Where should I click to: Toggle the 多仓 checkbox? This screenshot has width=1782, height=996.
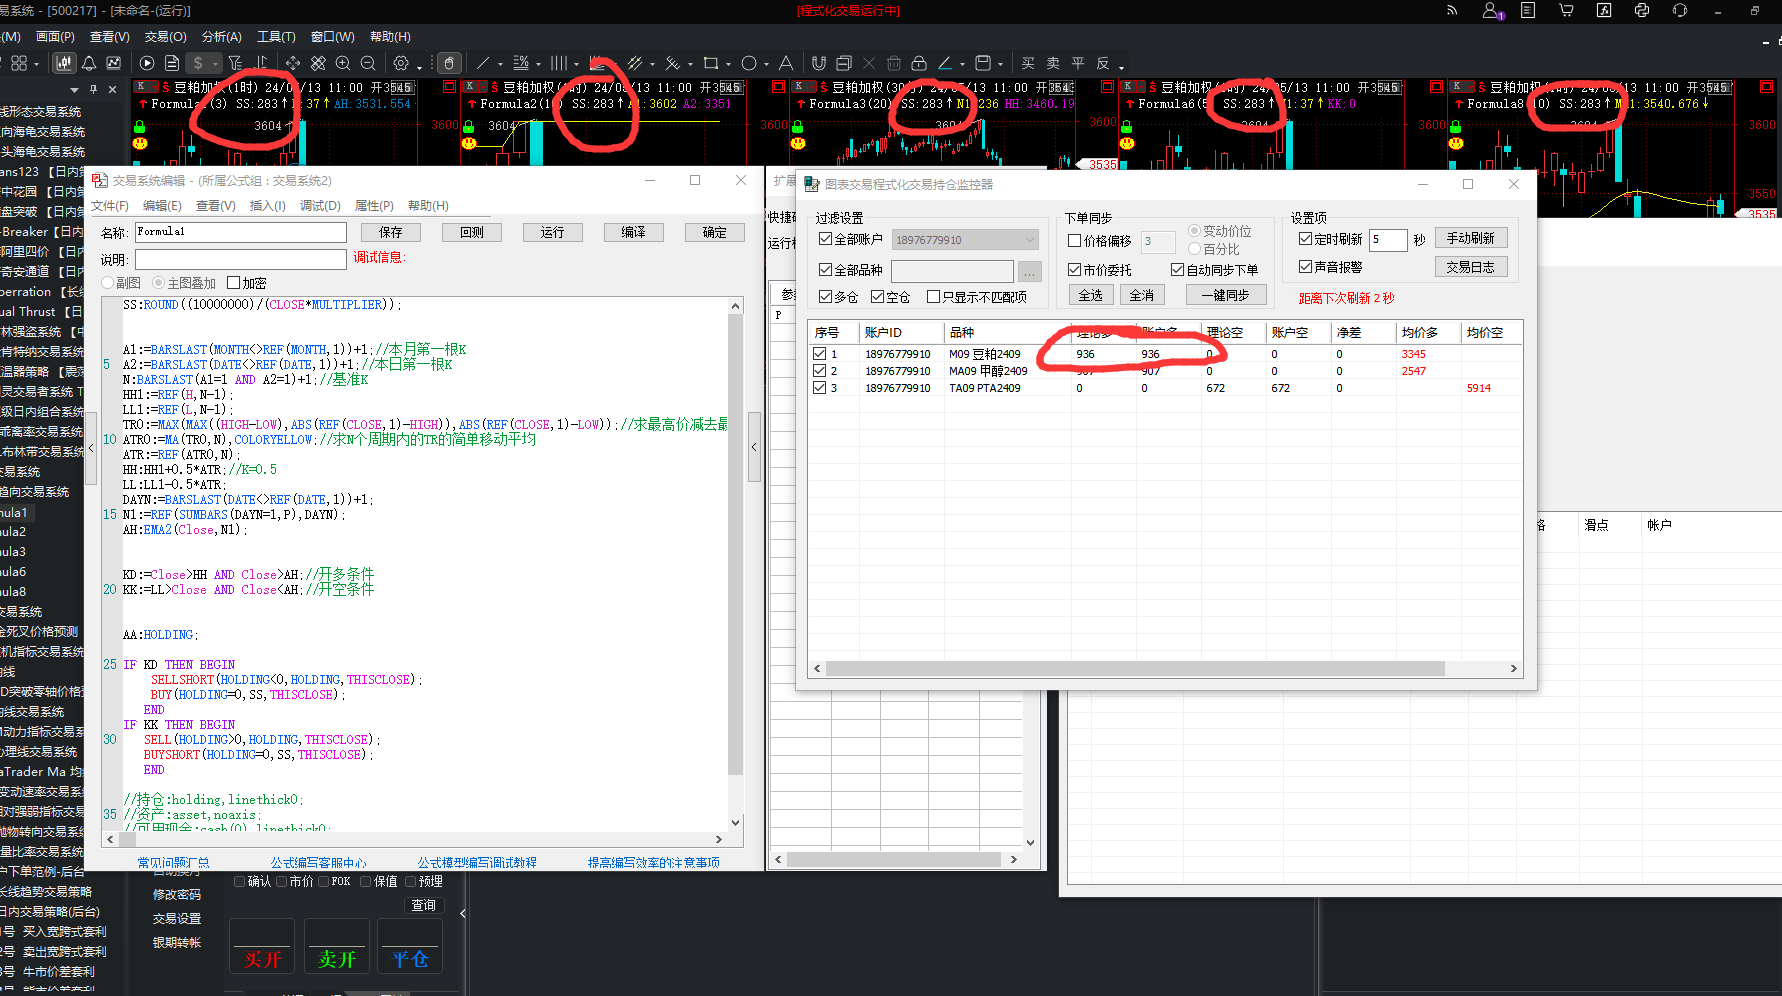coord(825,297)
